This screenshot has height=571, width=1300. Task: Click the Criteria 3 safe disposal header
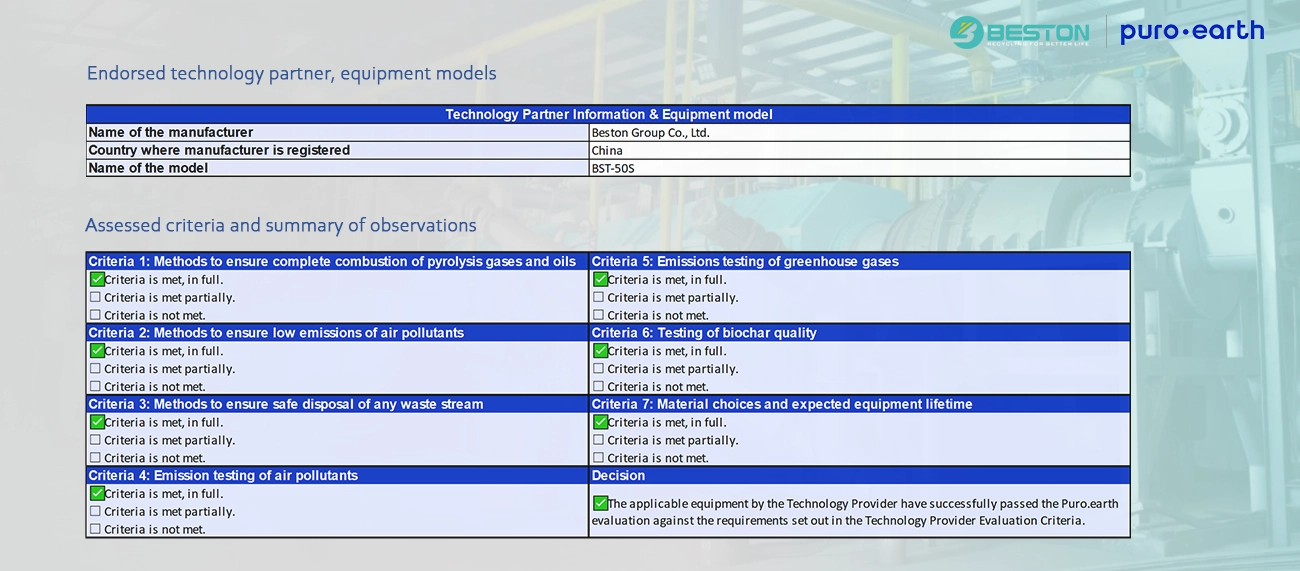(x=338, y=404)
